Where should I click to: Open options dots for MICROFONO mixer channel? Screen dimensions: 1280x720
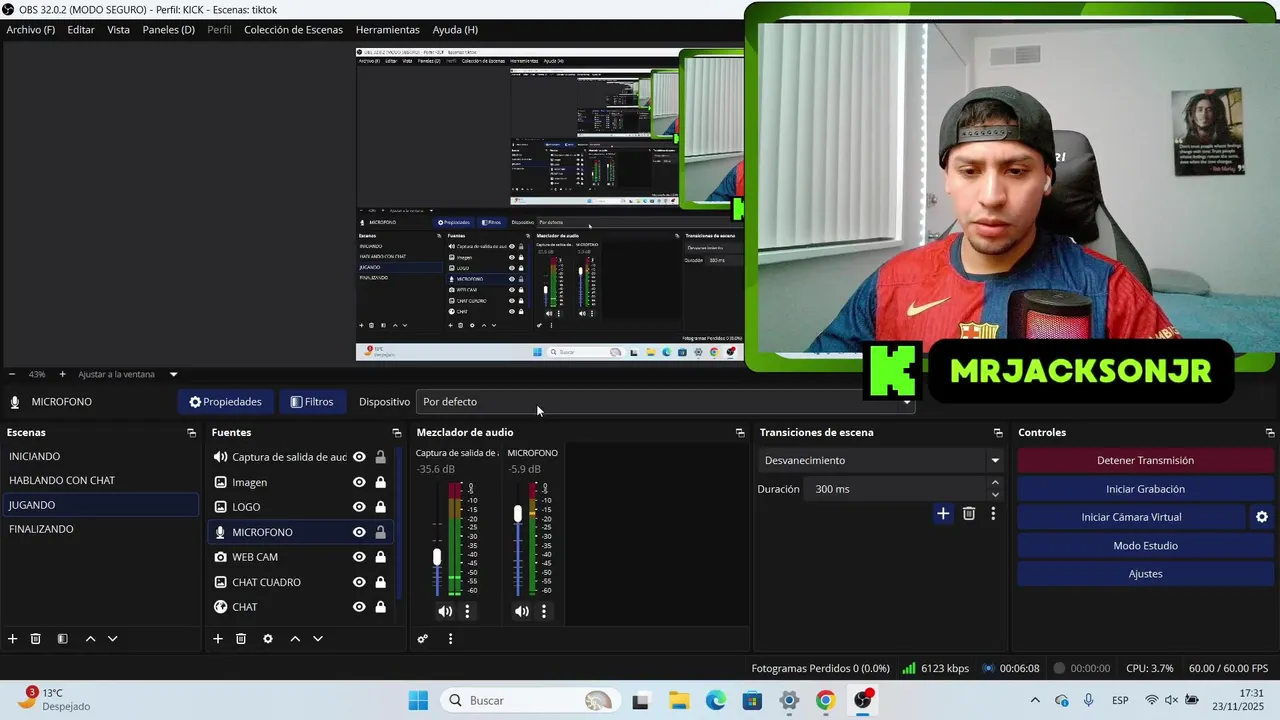[544, 611]
